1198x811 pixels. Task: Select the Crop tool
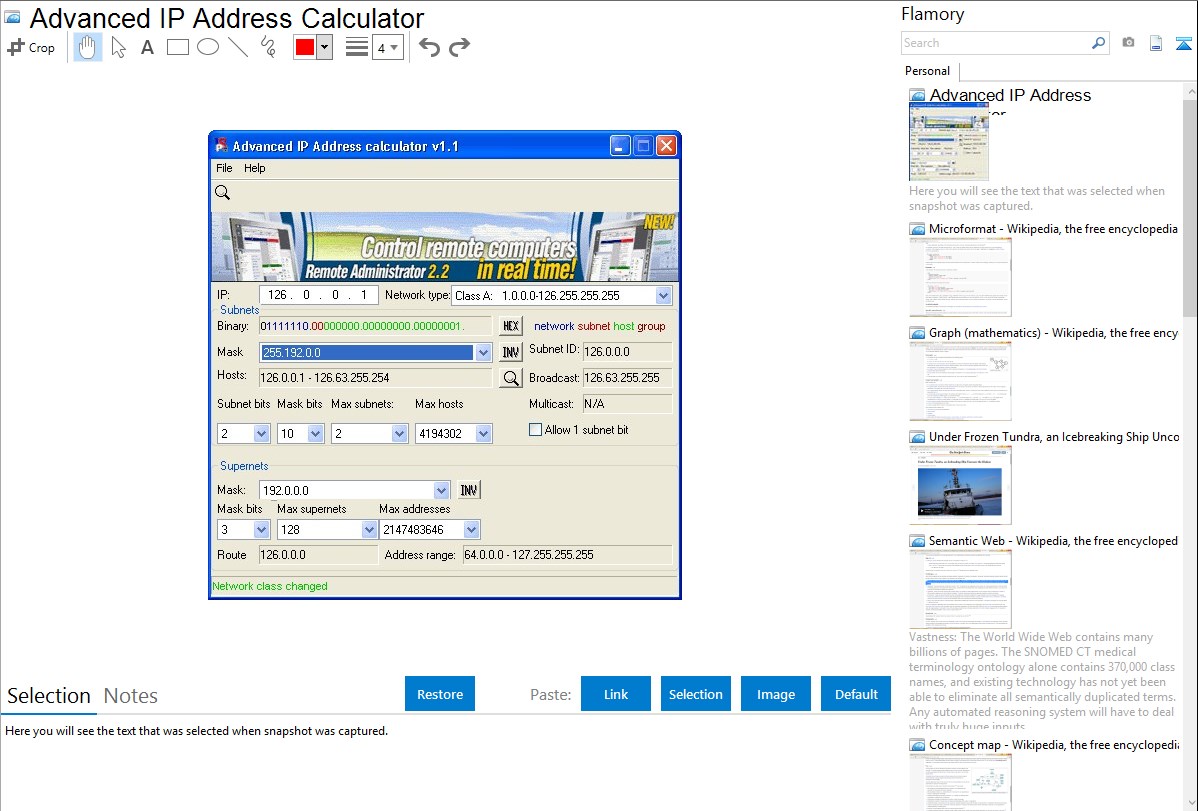31,47
